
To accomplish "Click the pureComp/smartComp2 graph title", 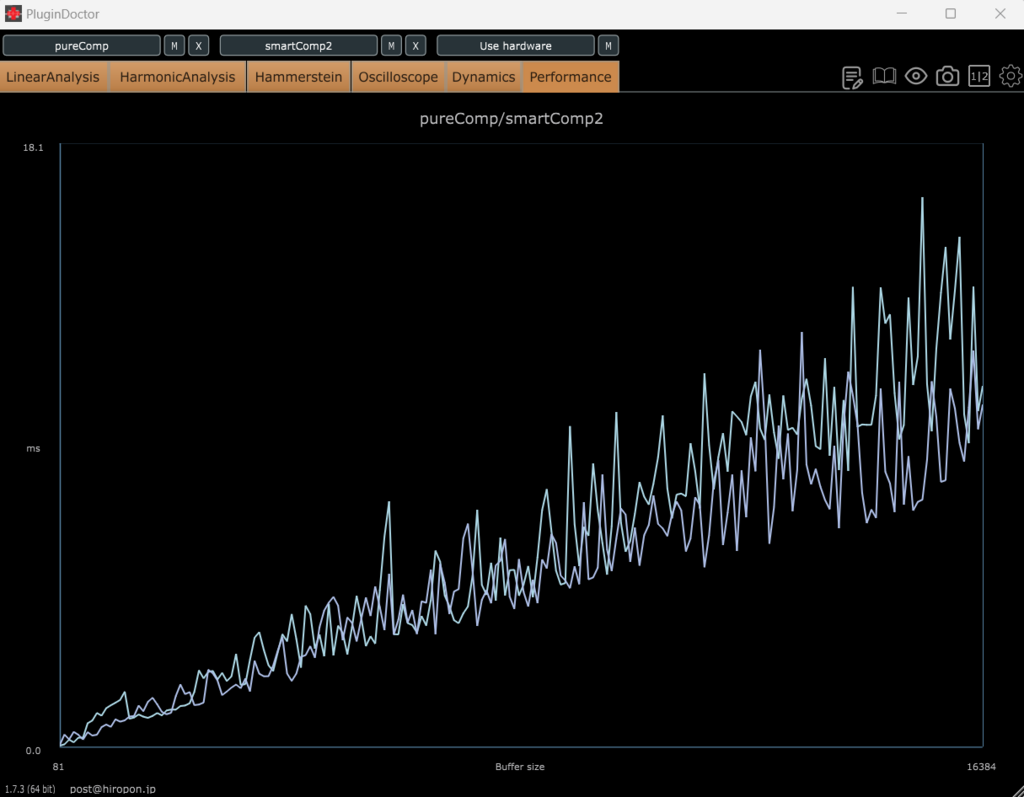I will 511,119.
